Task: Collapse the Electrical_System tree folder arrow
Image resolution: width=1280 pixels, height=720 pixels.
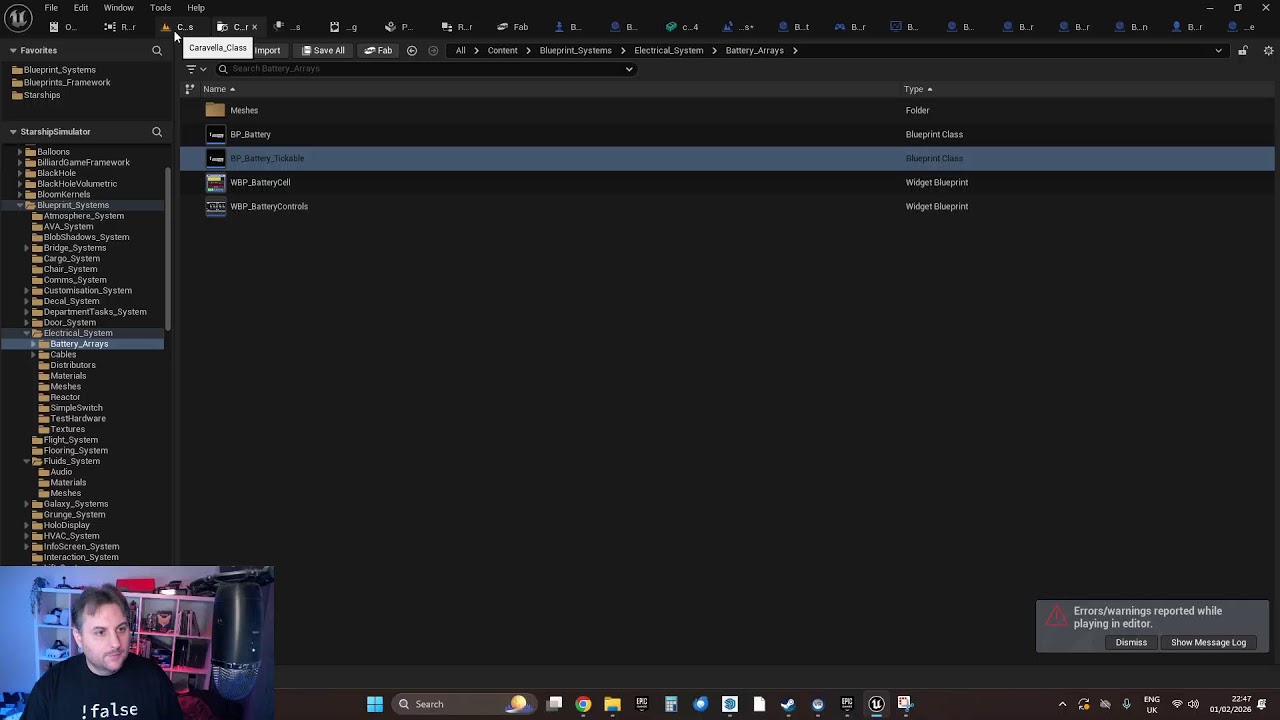Action: pyautogui.click(x=26, y=333)
